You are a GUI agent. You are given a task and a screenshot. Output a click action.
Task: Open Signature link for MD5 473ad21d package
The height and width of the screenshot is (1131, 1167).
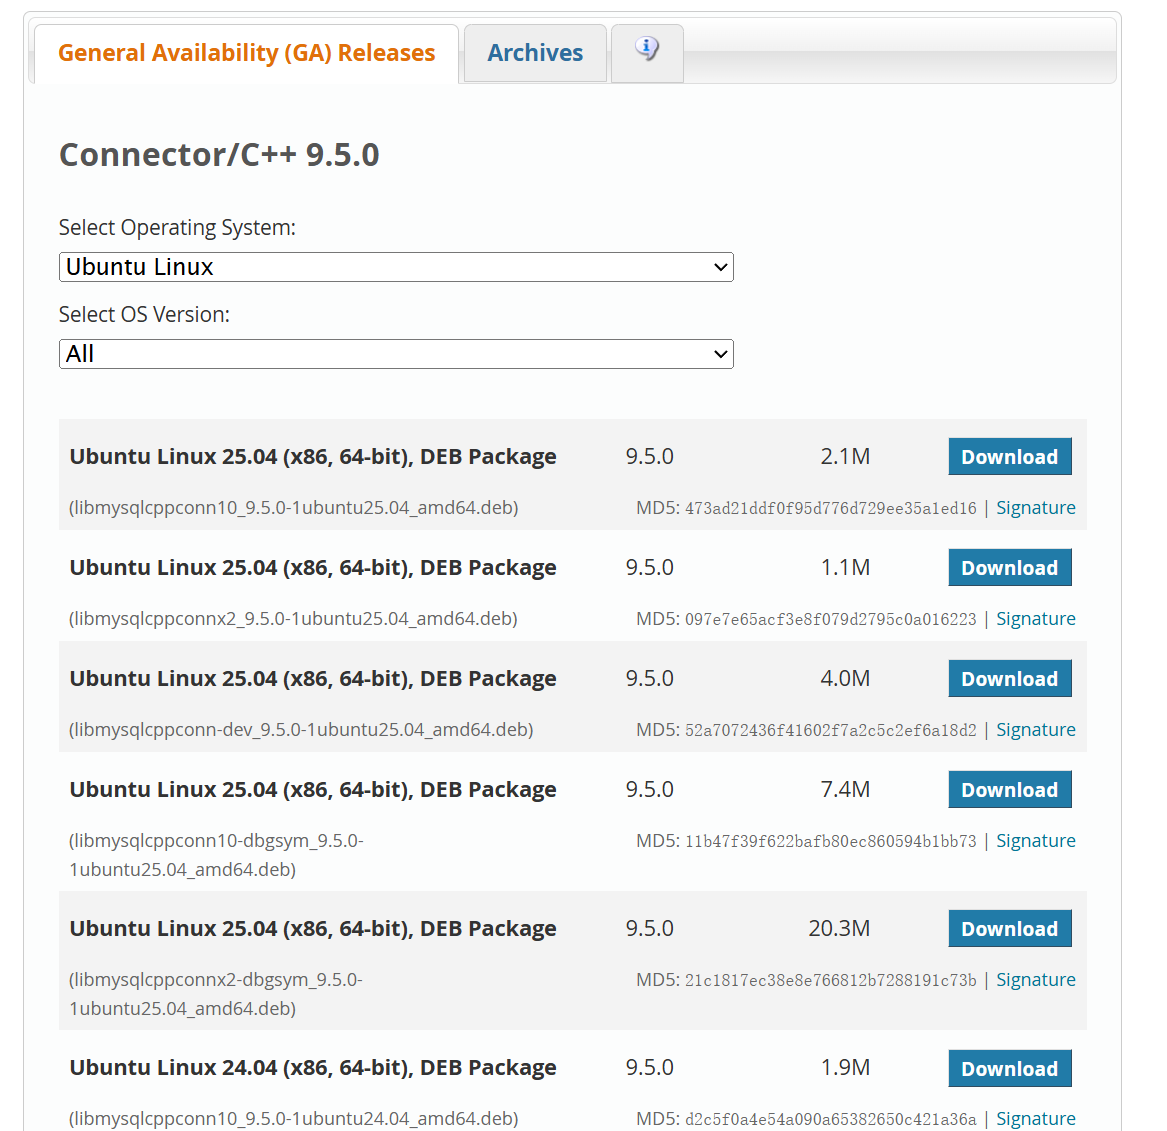point(1035,508)
